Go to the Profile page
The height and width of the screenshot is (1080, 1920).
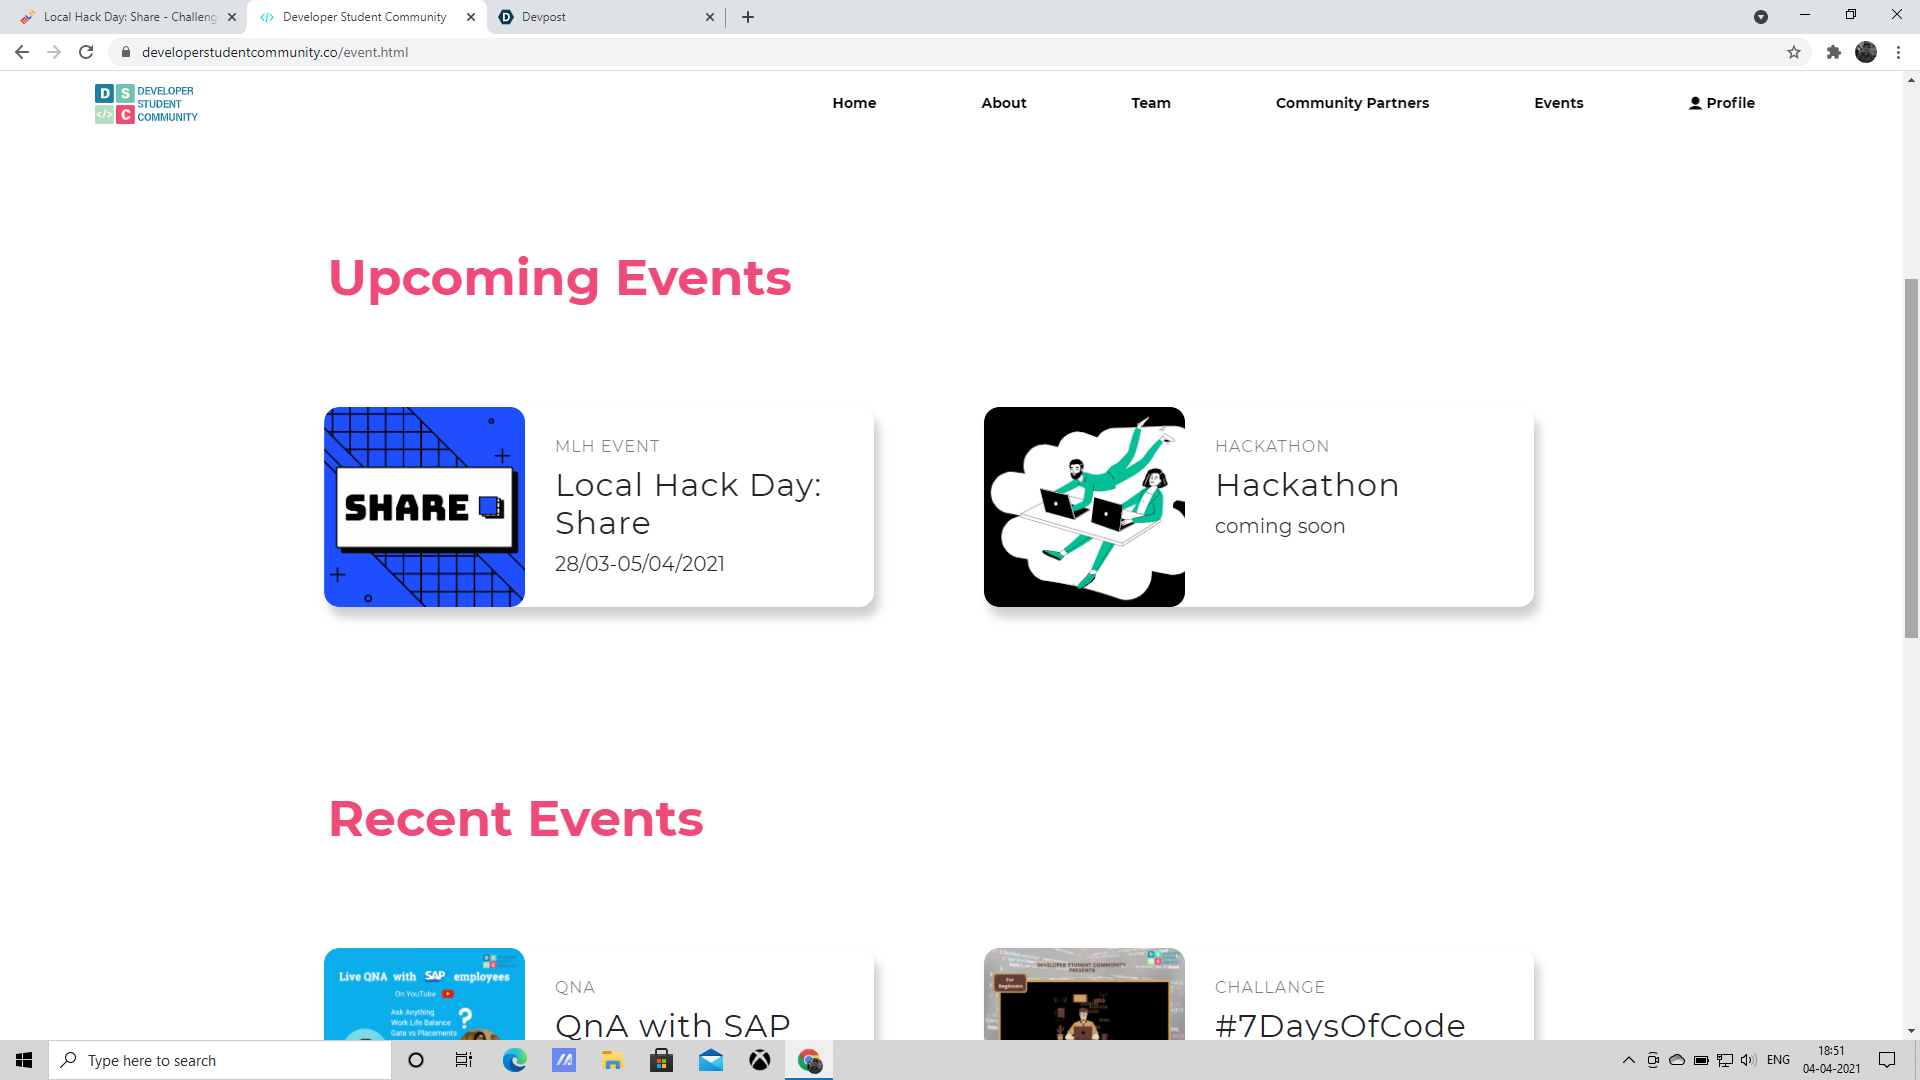[x=1721, y=103]
